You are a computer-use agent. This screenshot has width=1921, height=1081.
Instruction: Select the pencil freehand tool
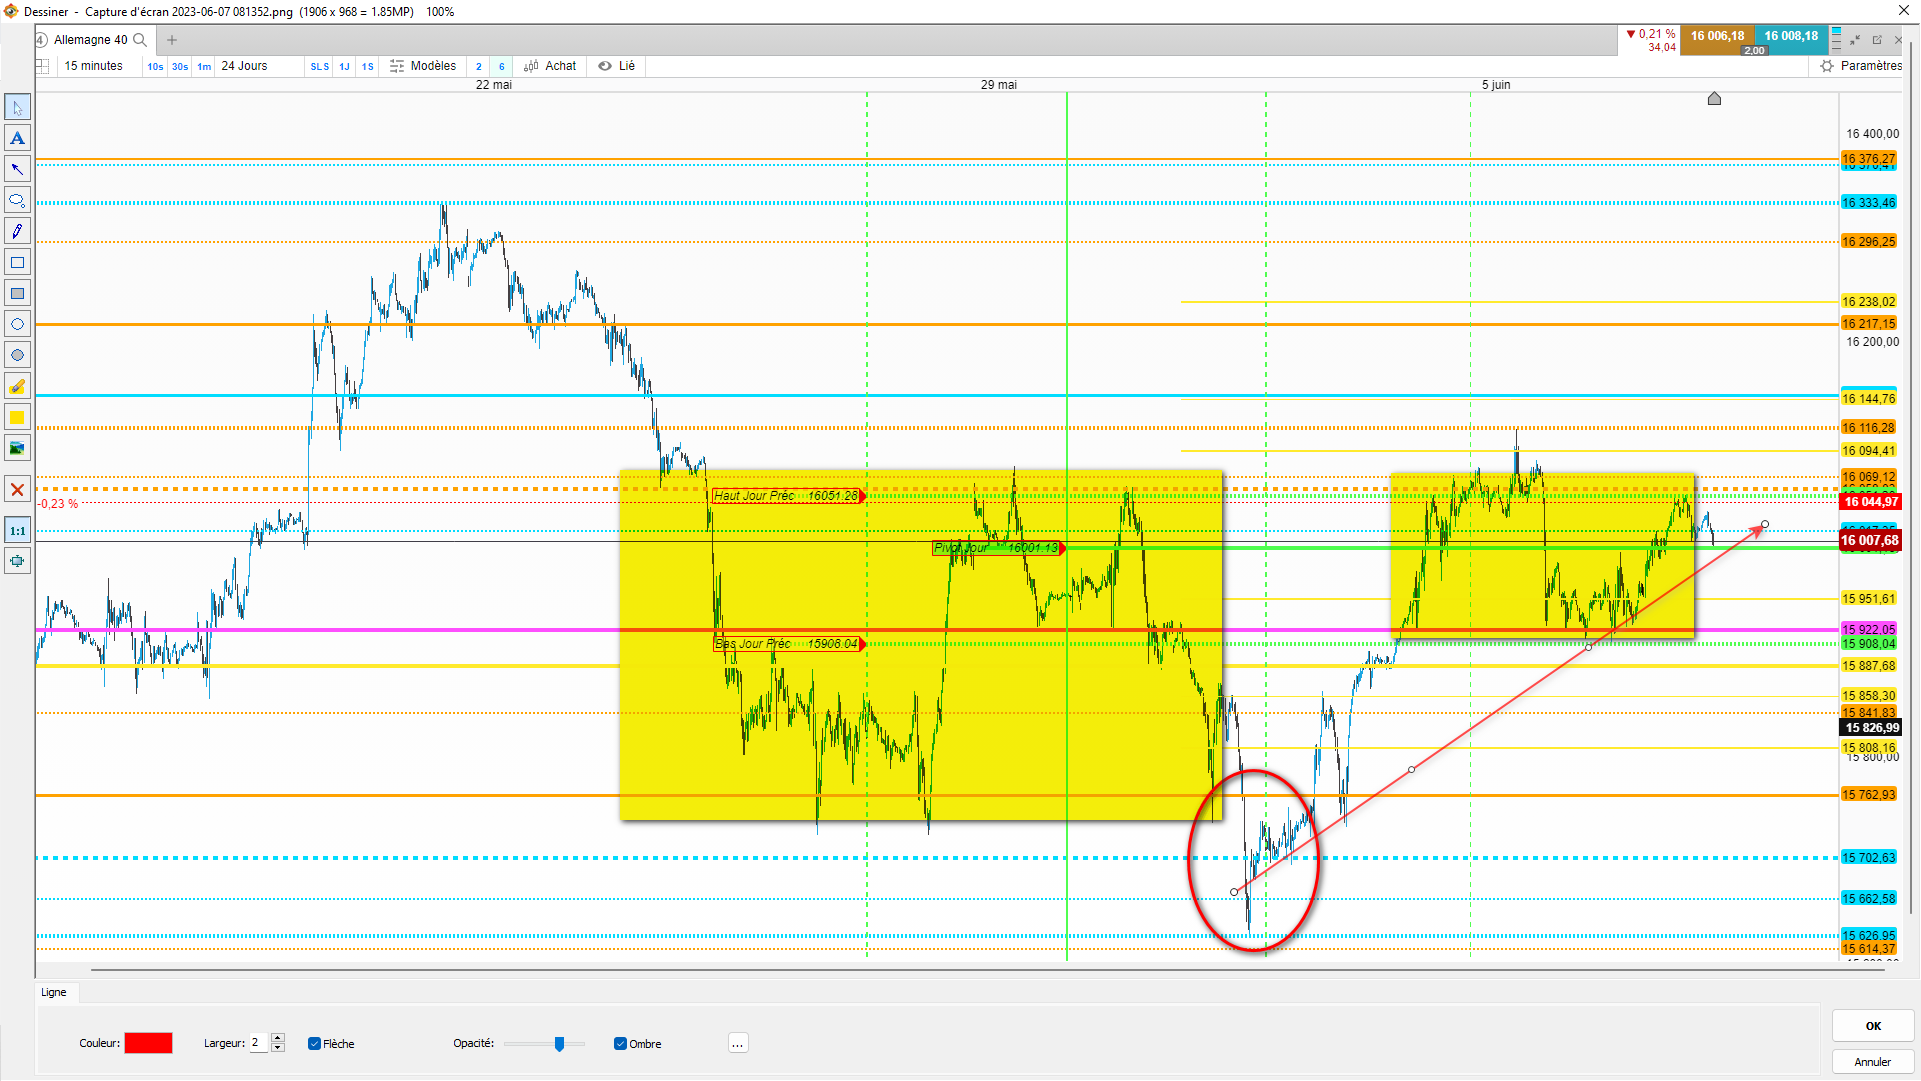[17, 231]
